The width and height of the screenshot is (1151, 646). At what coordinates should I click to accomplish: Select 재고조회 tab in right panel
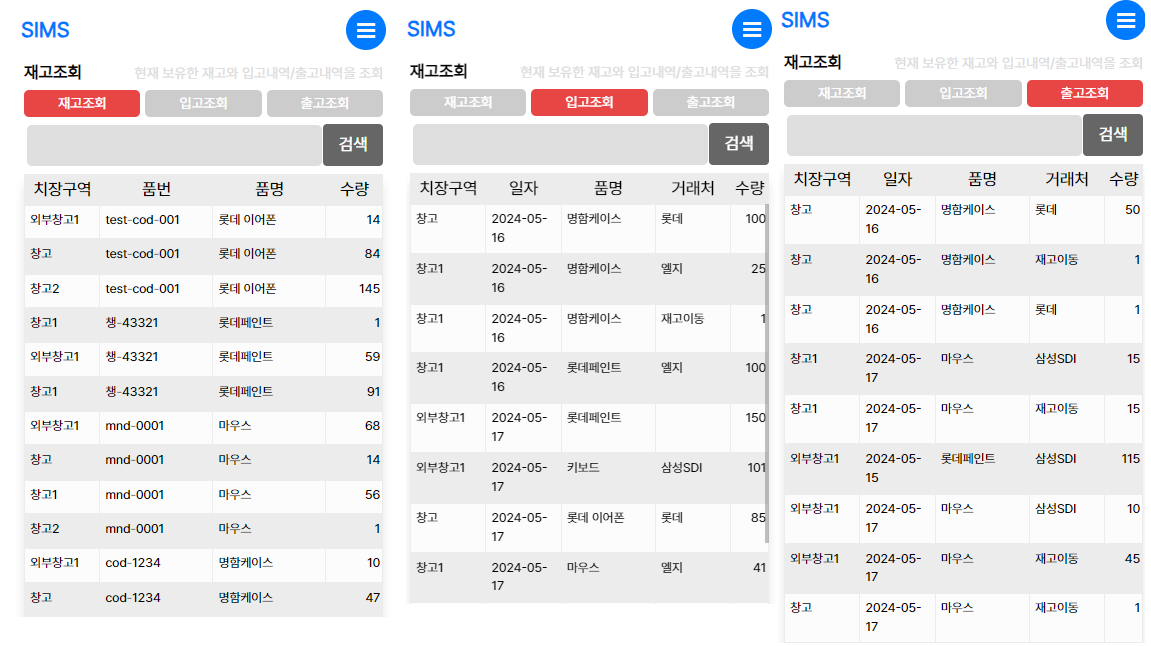tap(842, 93)
